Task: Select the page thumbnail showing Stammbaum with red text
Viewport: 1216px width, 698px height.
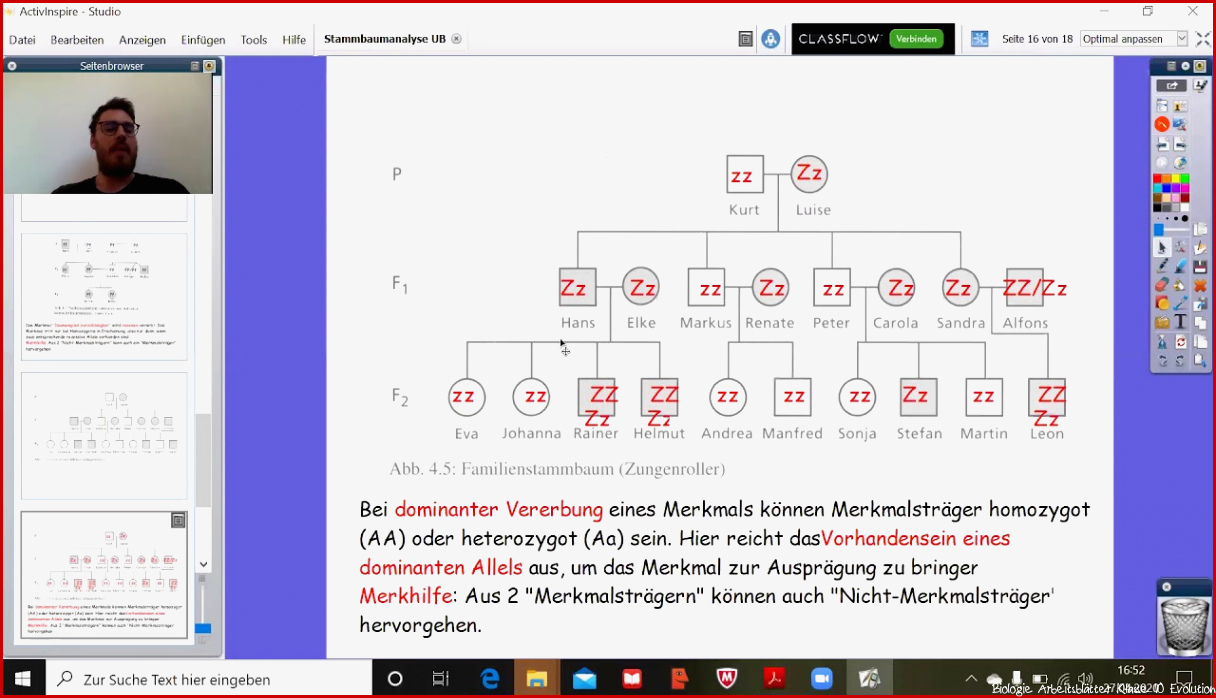Action: 104,297
